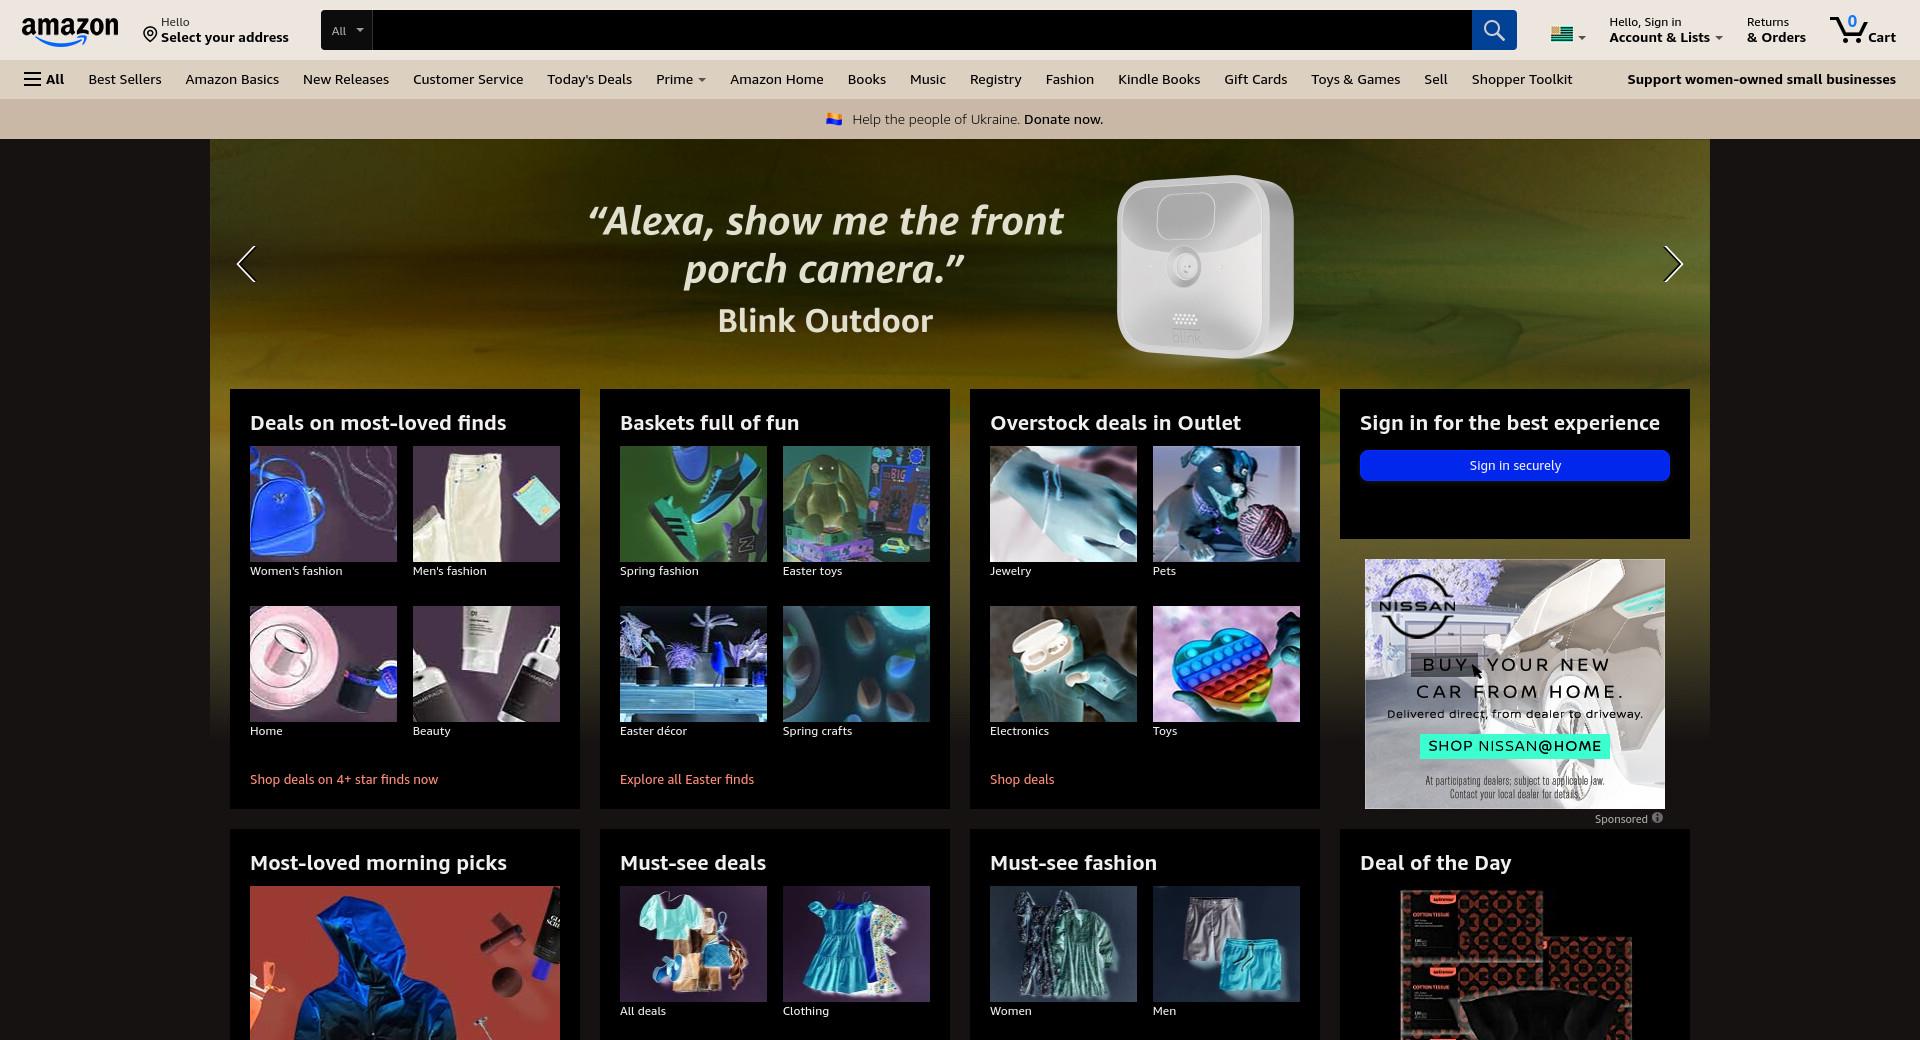This screenshot has height=1040, width=1920.
Task: Click the Ukraine flag icon in banner
Action: (834, 119)
